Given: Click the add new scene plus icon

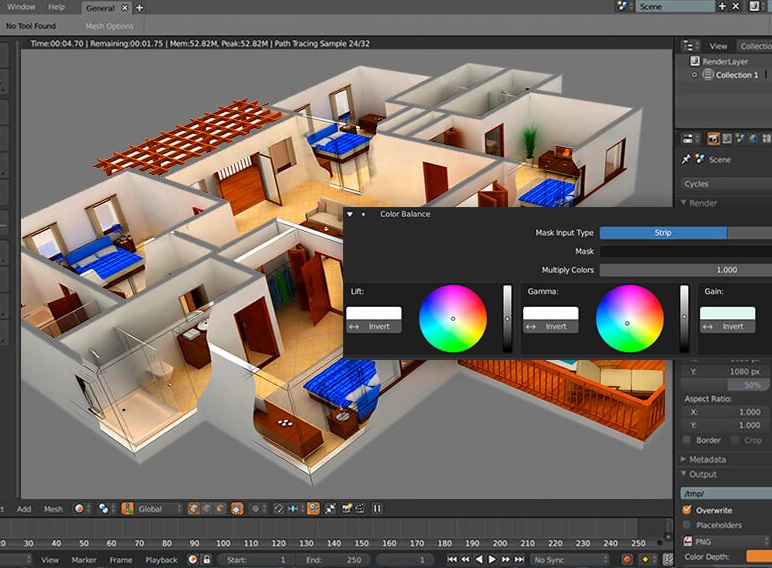Looking at the screenshot, I should tap(722, 7).
